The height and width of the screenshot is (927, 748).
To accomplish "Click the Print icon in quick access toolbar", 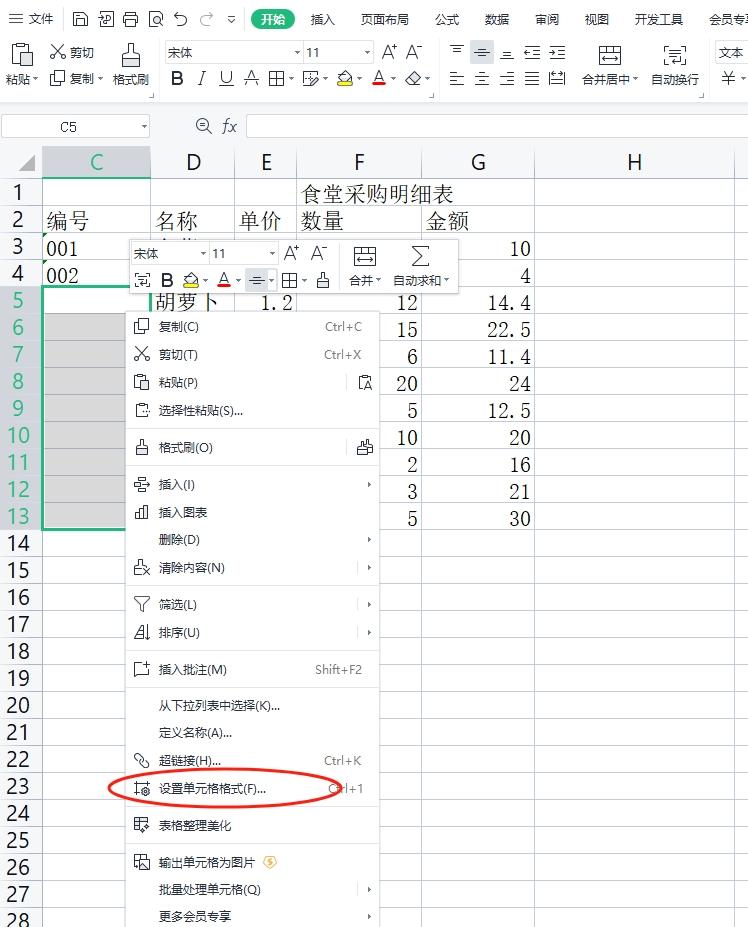I will pyautogui.click(x=130, y=20).
